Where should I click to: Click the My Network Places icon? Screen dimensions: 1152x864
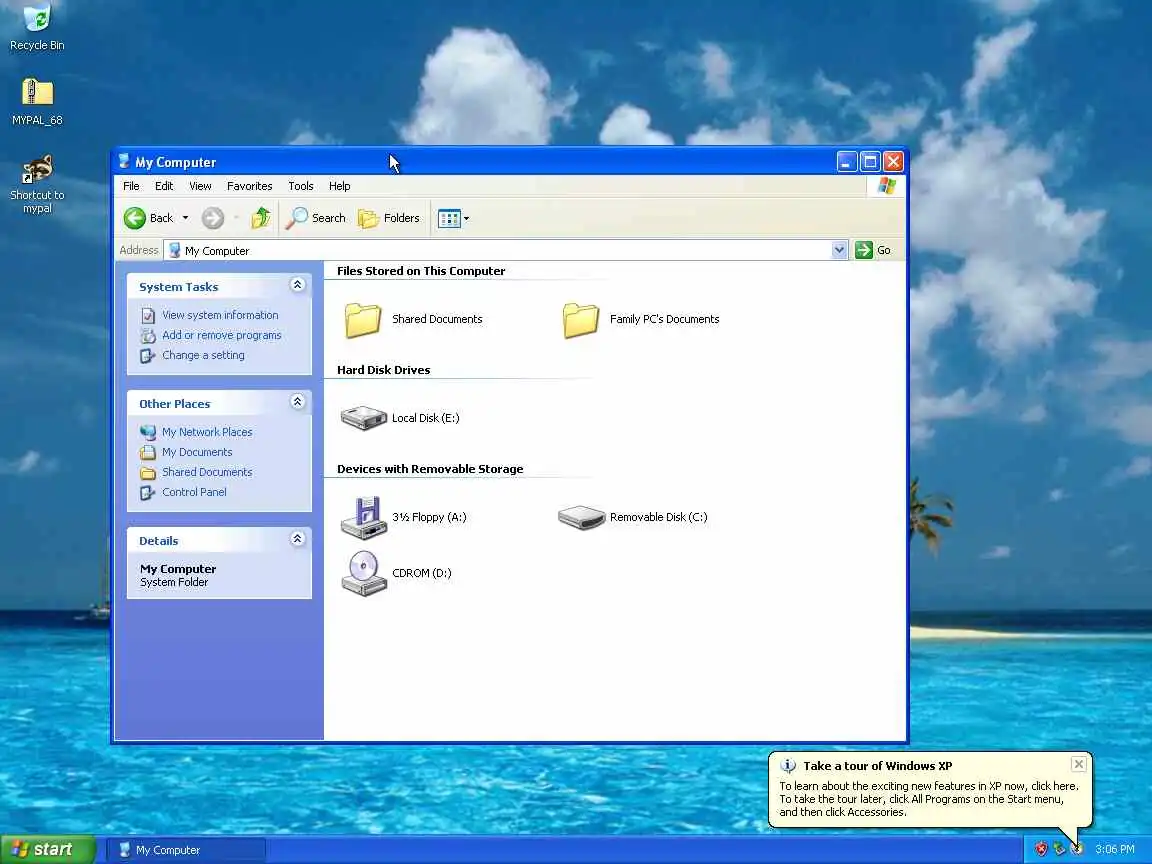click(x=148, y=432)
